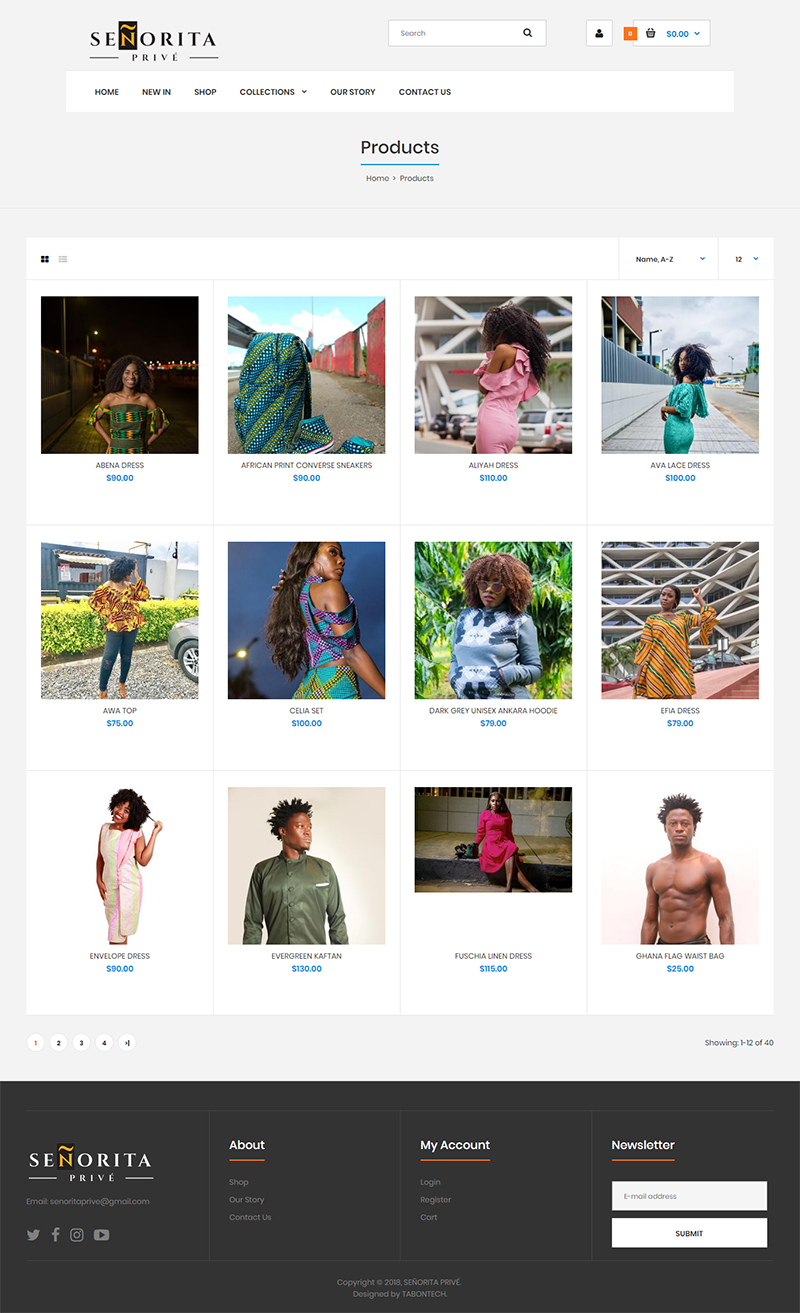Image resolution: width=800 pixels, height=1313 pixels.
Task: Open the New In menu item
Action: click(x=156, y=92)
